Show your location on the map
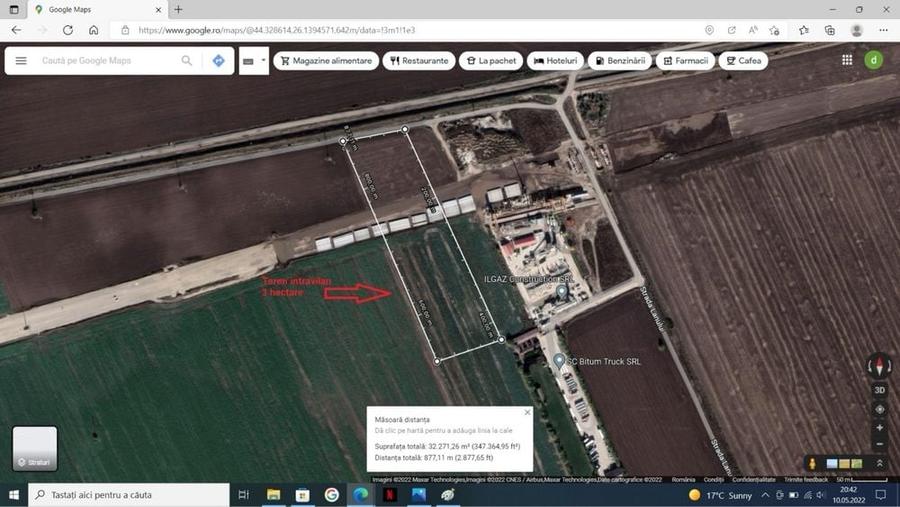900x507 pixels. [879, 409]
